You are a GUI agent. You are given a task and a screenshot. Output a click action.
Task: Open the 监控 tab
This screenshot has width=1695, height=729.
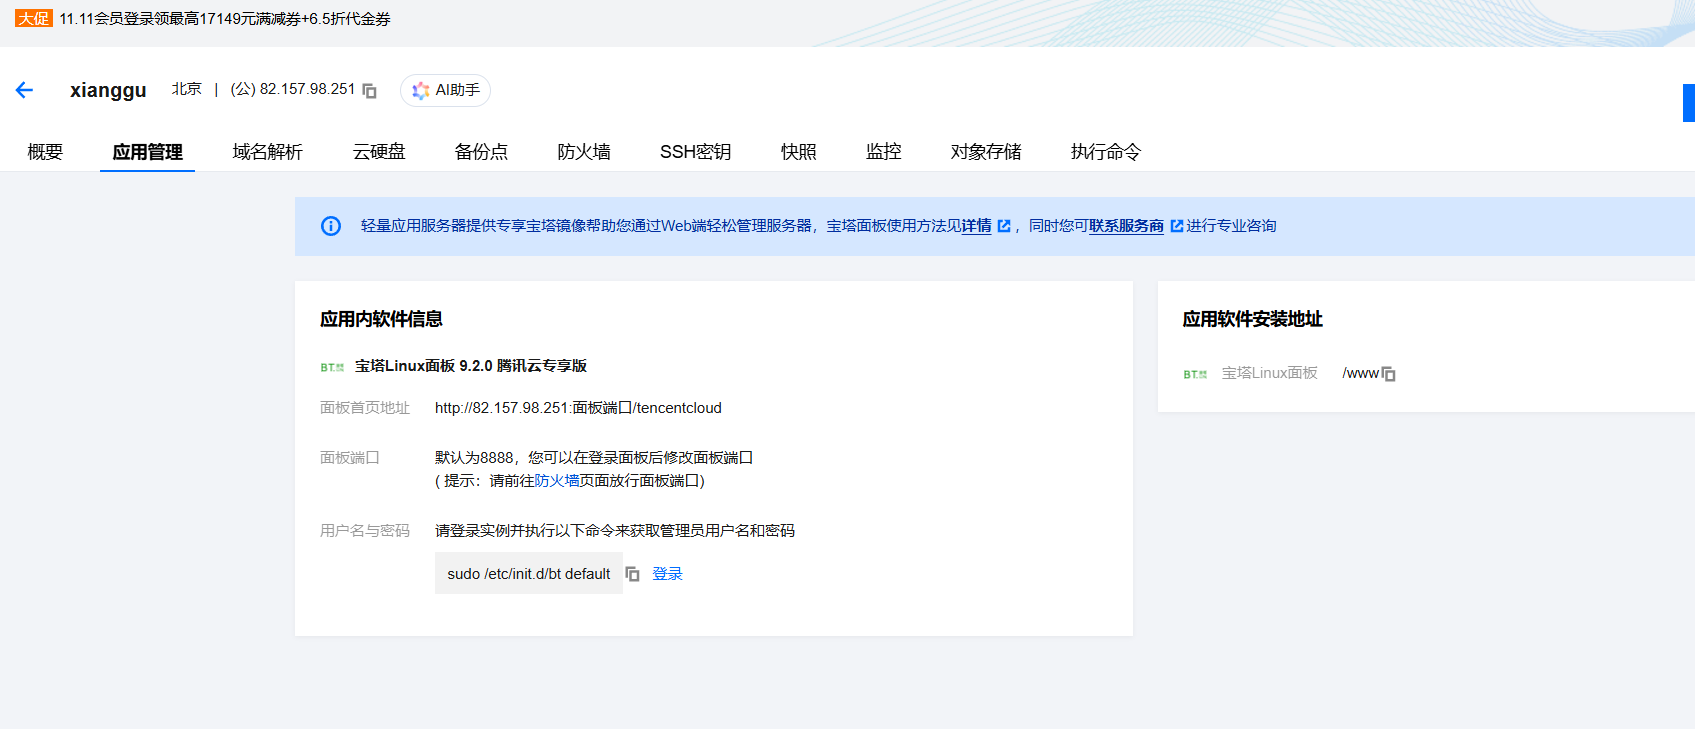[884, 152]
